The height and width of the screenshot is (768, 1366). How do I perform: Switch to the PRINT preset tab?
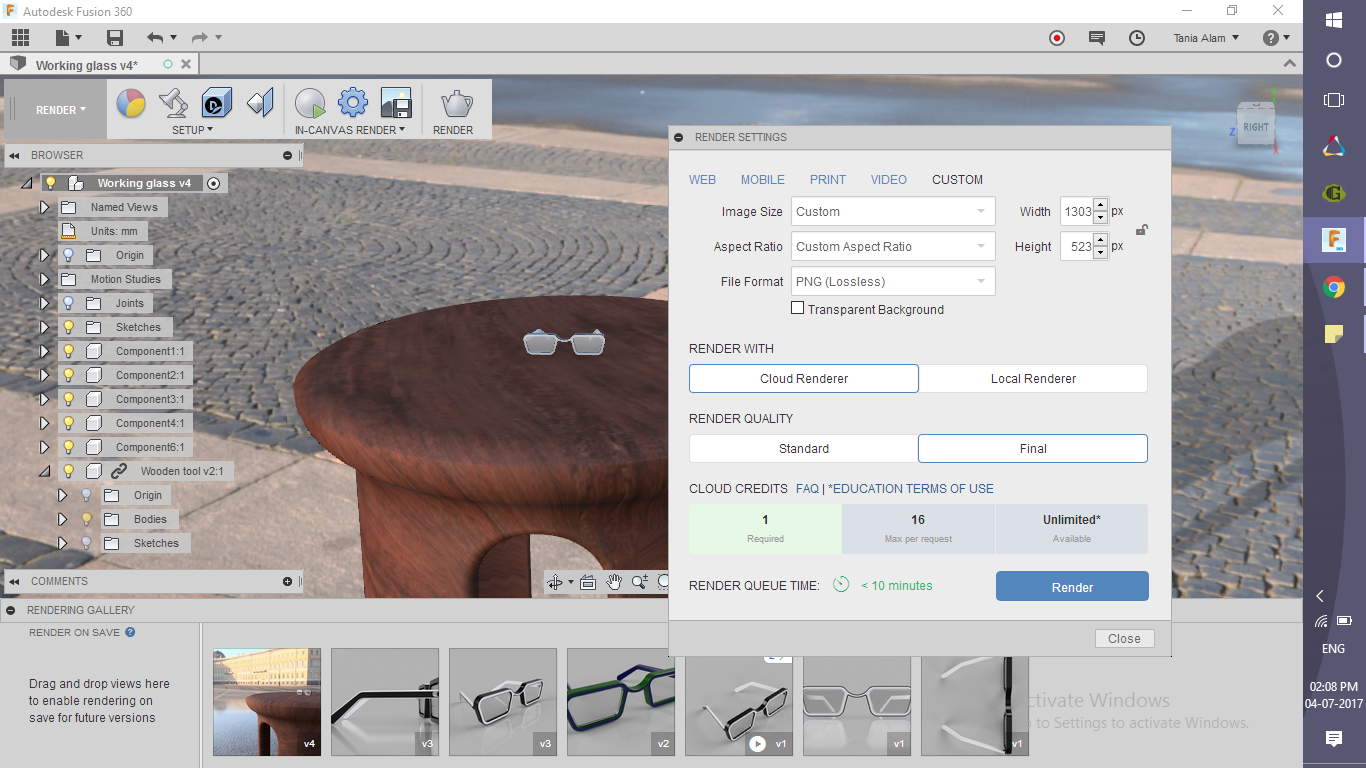[828, 180]
